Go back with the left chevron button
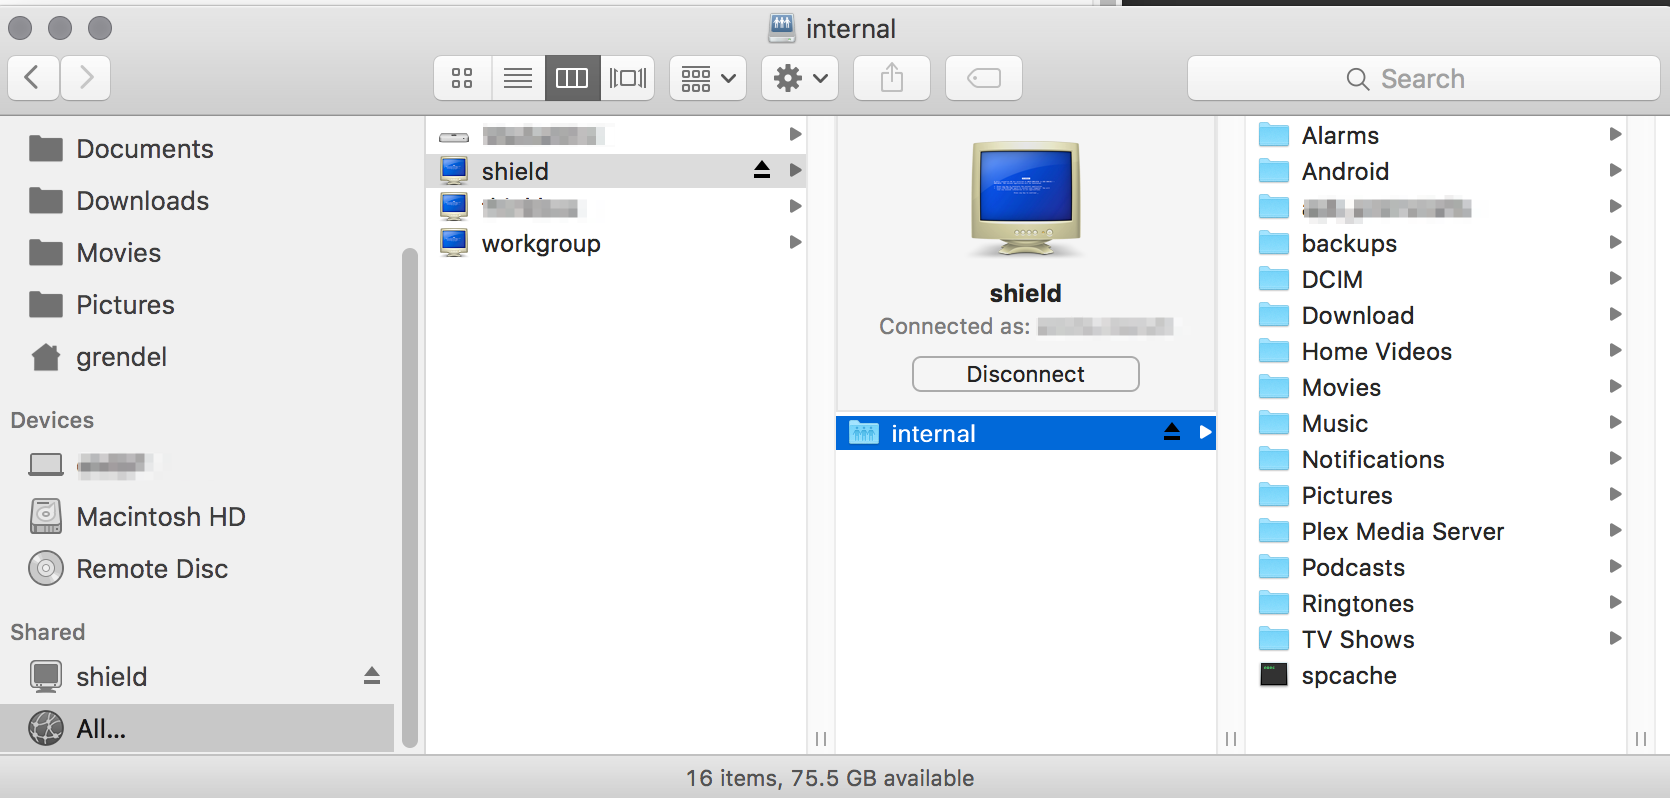This screenshot has width=1670, height=798. (x=33, y=78)
